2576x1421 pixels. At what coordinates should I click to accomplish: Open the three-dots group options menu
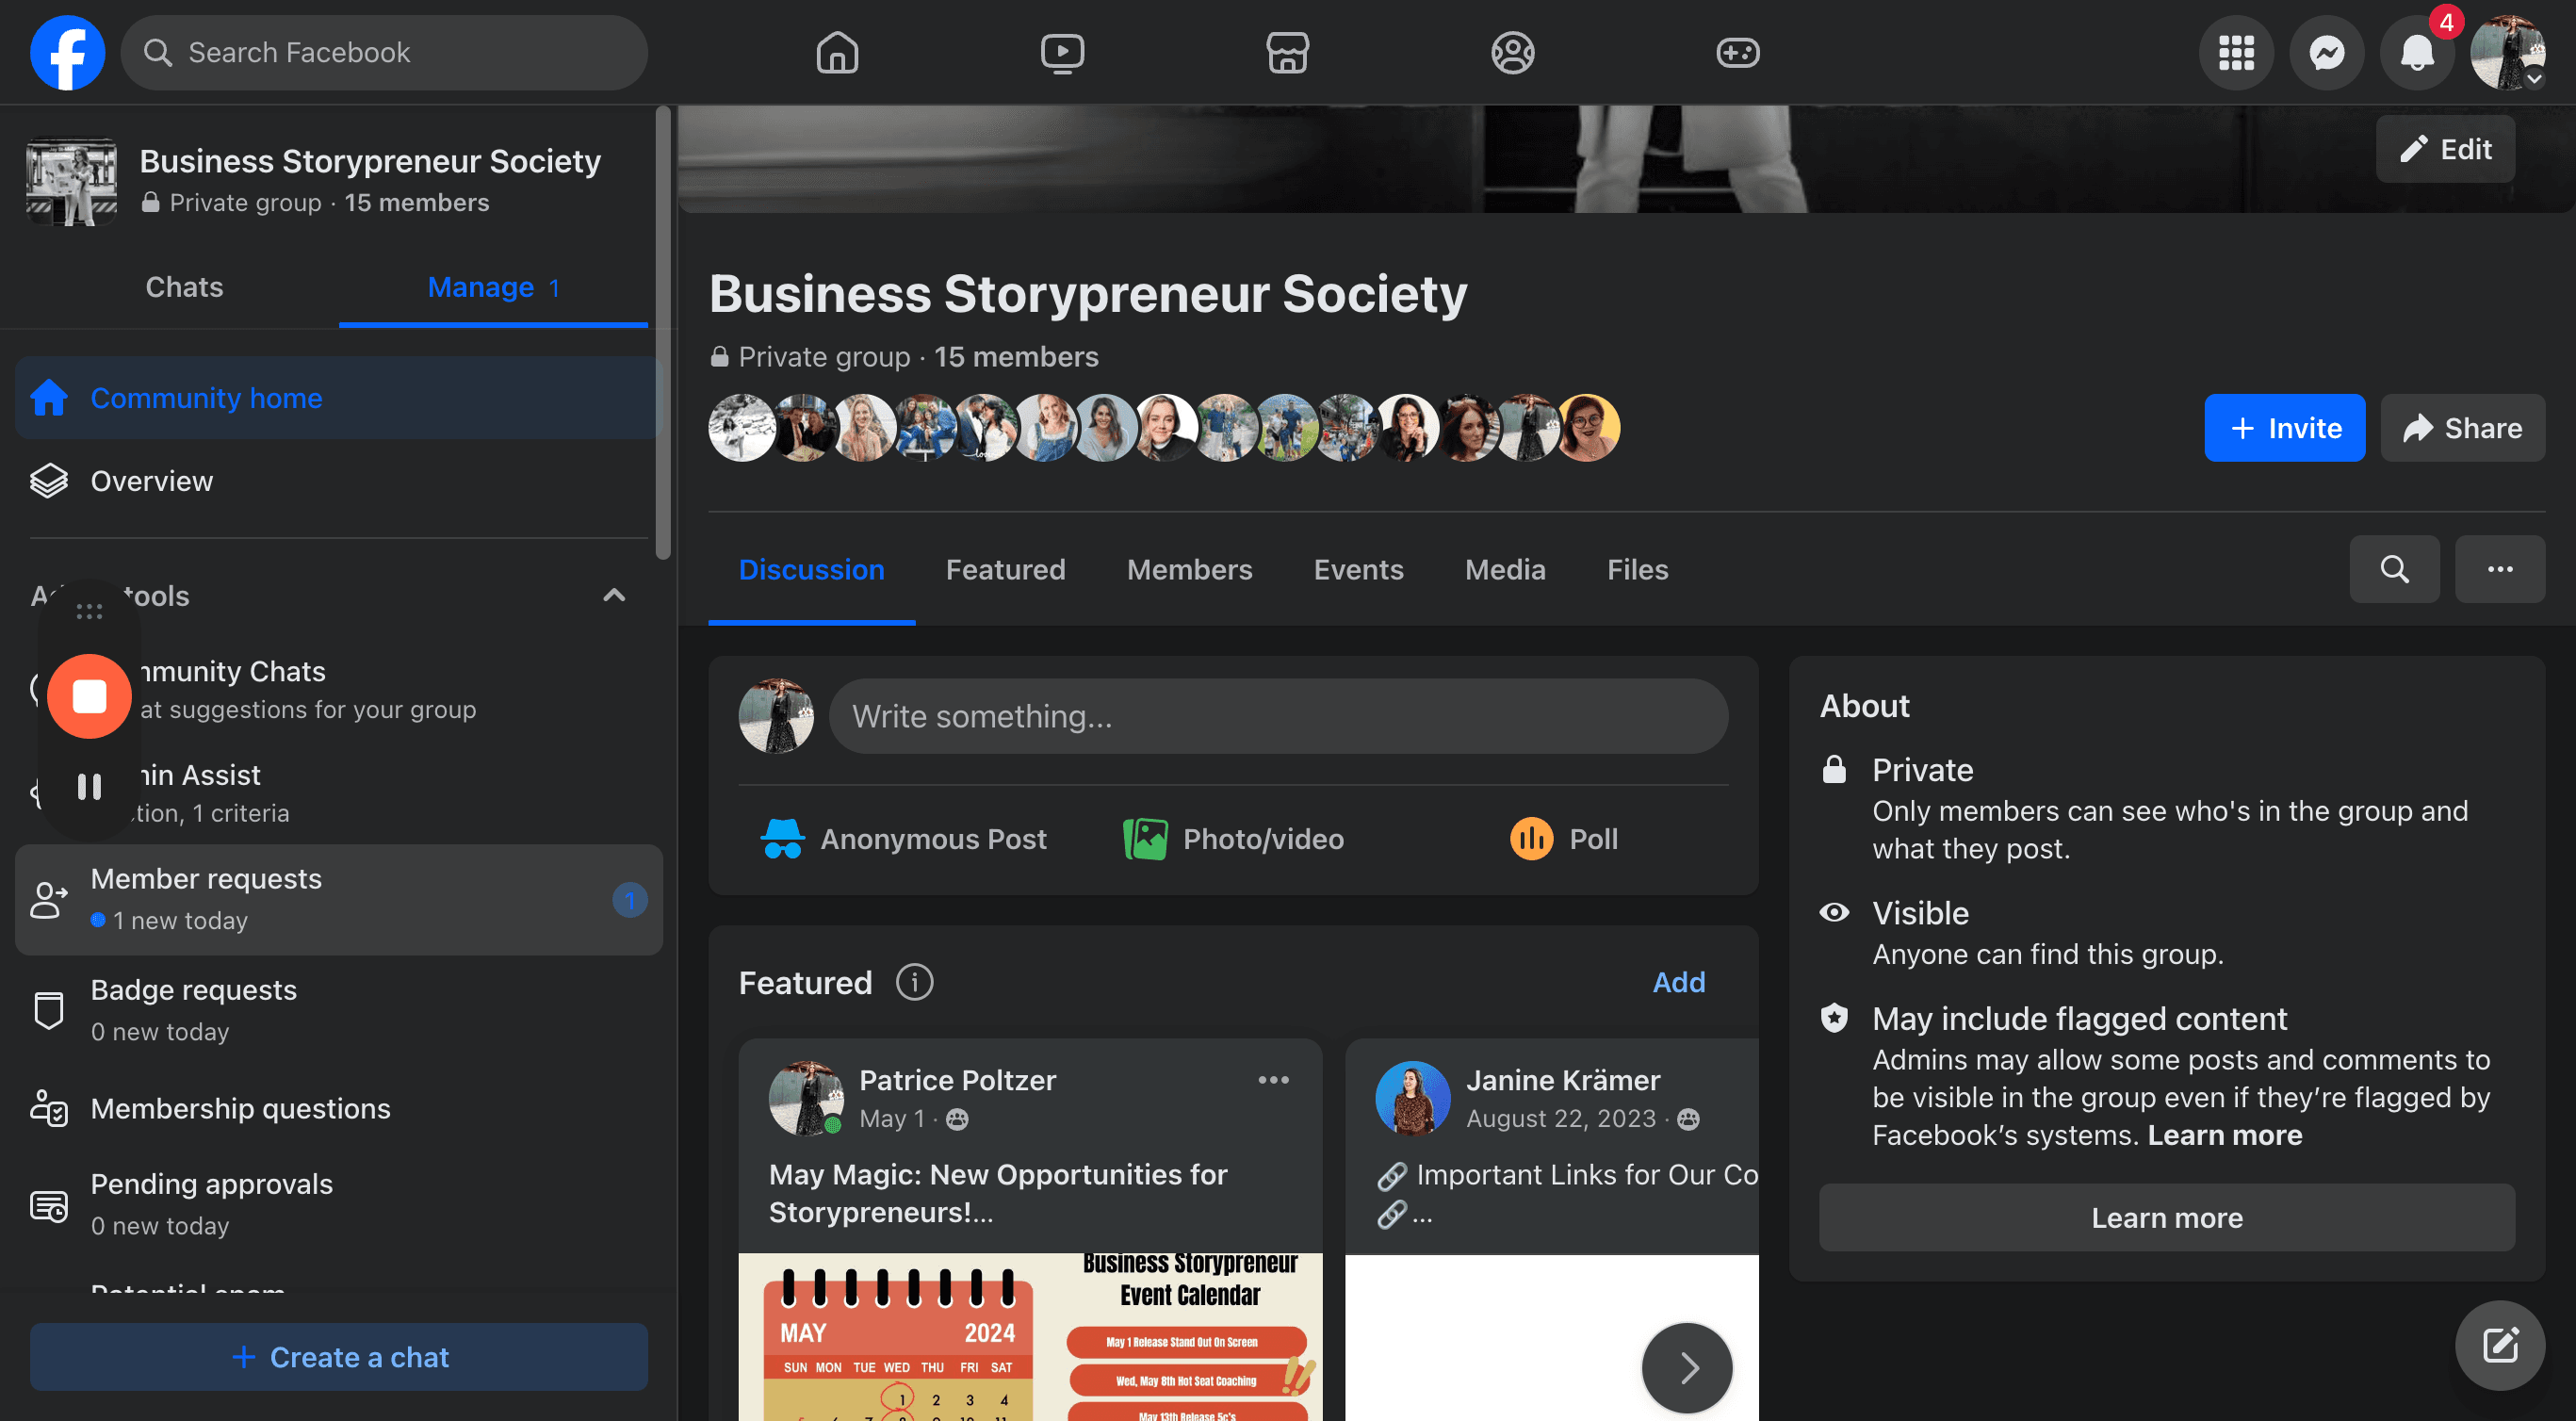point(2500,569)
